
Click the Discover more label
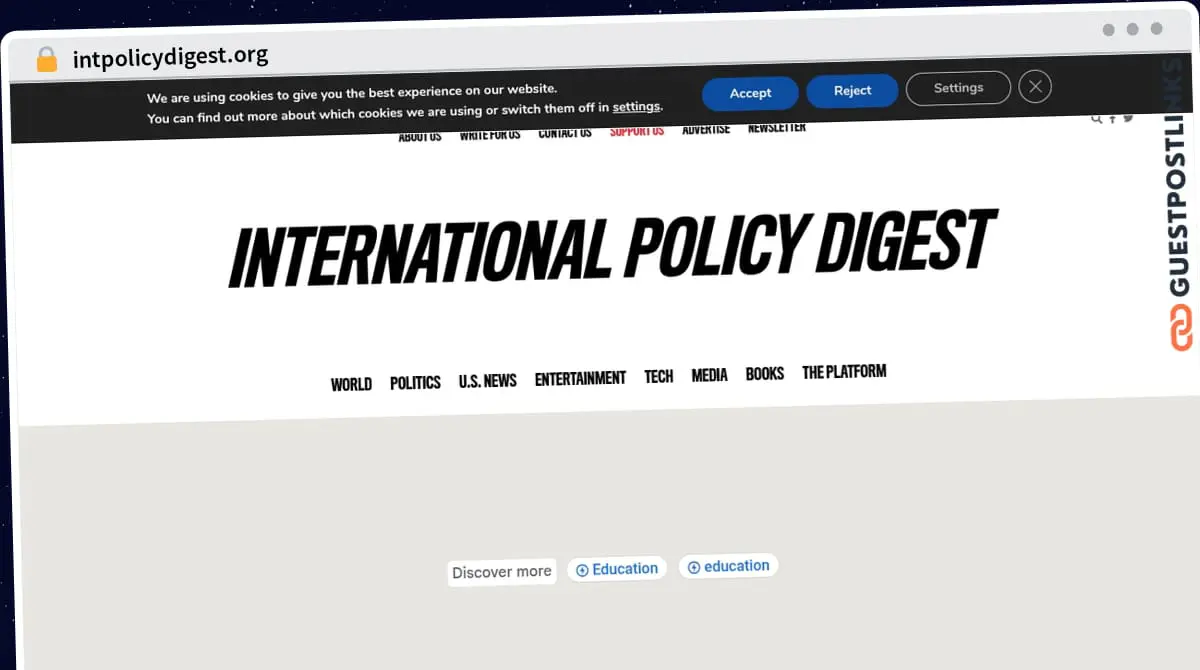click(502, 572)
